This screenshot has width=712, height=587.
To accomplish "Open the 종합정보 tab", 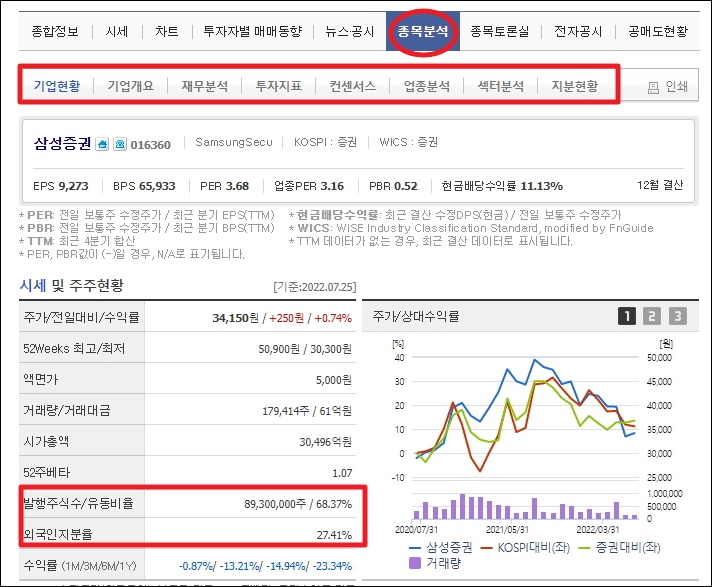I will [x=55, y=31].
